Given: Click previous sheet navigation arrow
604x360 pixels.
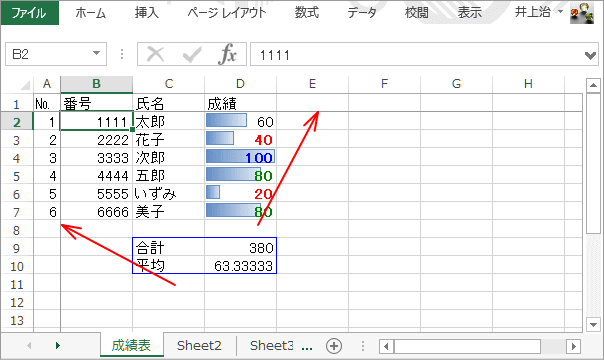Looking at the screenshot, I should [29, 345].
